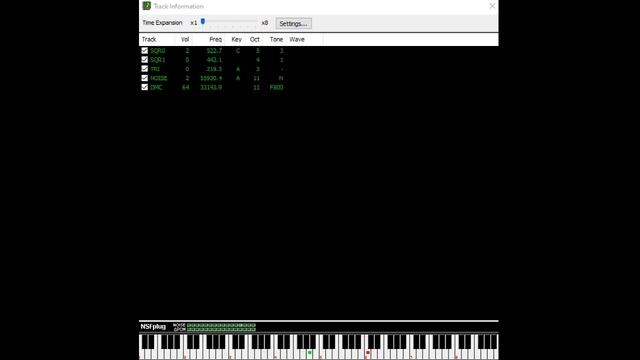640x360 pixels.
Task: Mute the NOISE track checkbox
Action: (x=144, y=78)
